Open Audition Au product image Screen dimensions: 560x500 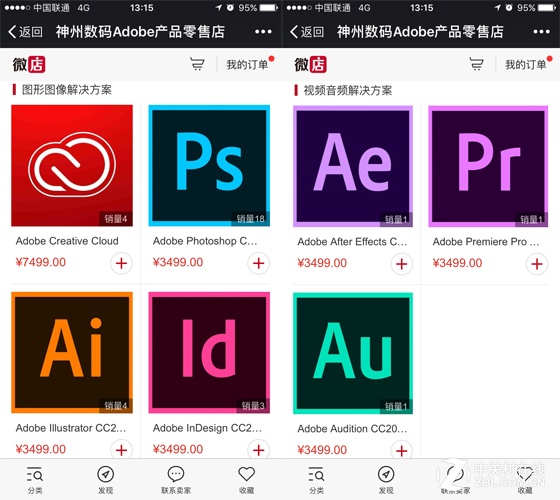point(353,353)
